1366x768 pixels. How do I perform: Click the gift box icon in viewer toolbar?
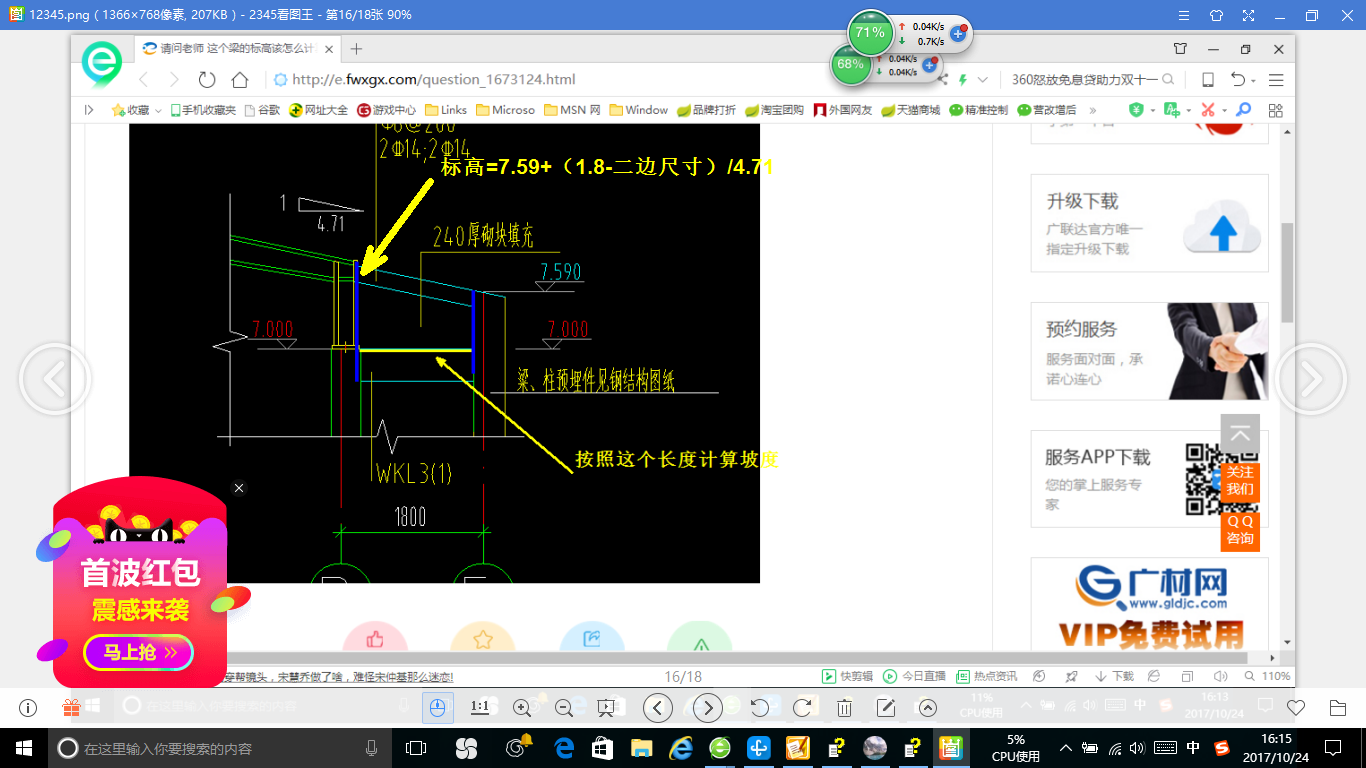click(x=71, y=708)
